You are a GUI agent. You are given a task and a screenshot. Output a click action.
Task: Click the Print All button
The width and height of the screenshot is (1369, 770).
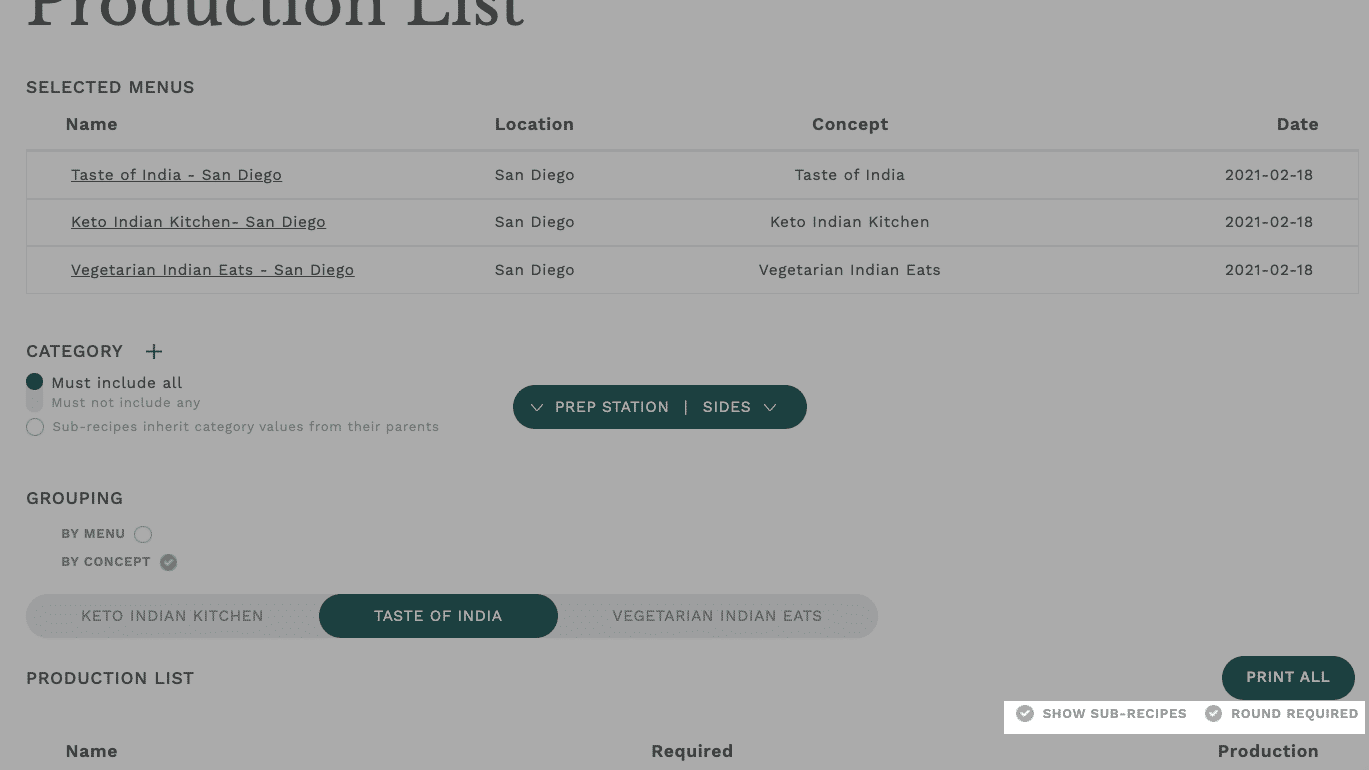point(1288,678)
